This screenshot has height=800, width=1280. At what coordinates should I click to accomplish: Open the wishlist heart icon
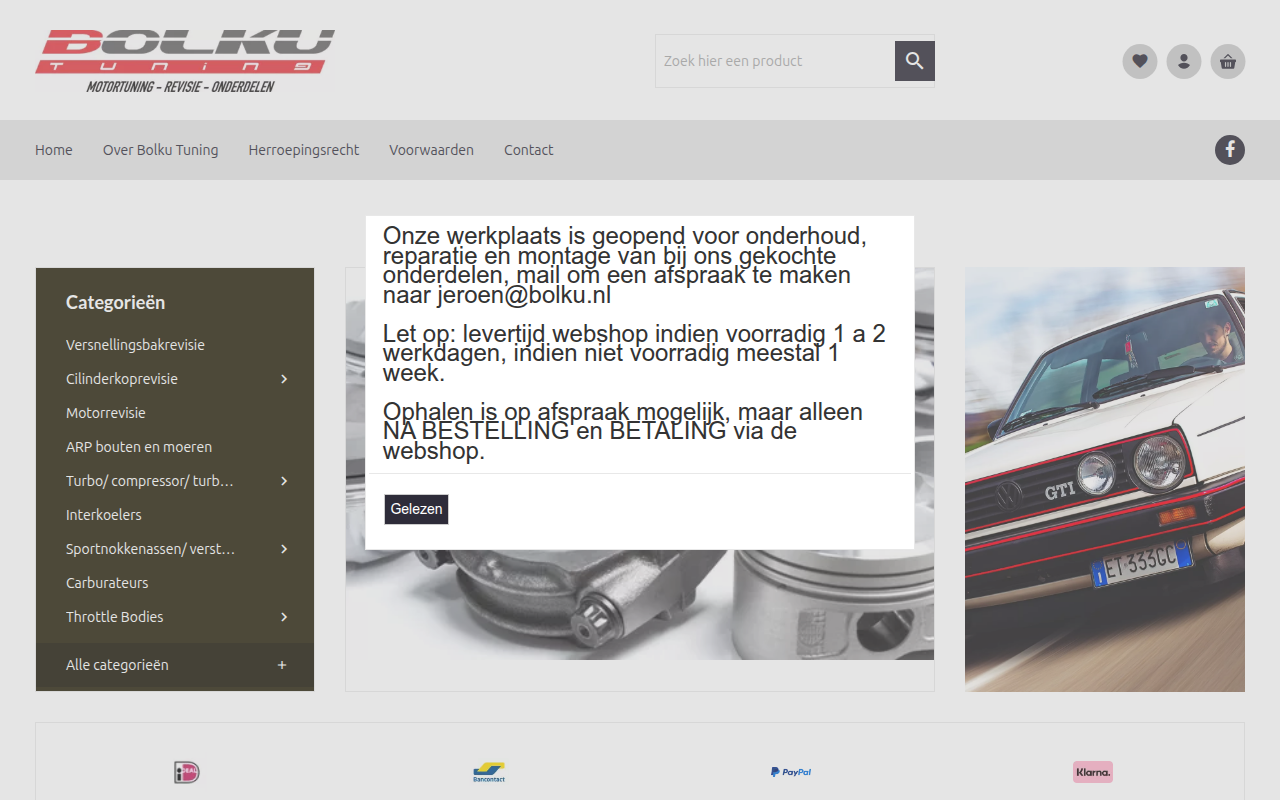1140,62
